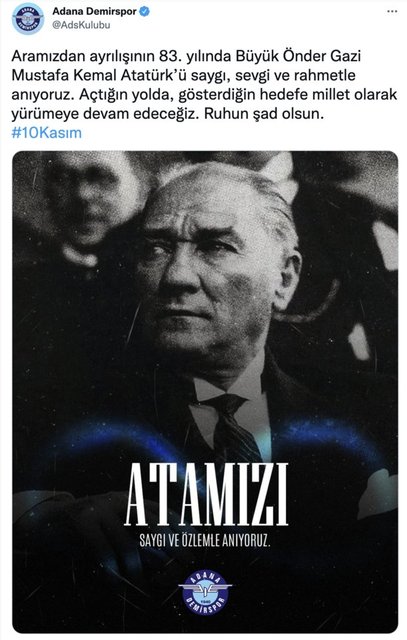This screenshot has height=640, width=407.
Task: Click the Adana Demirspor crest inside image
Action: coord(205,591)
